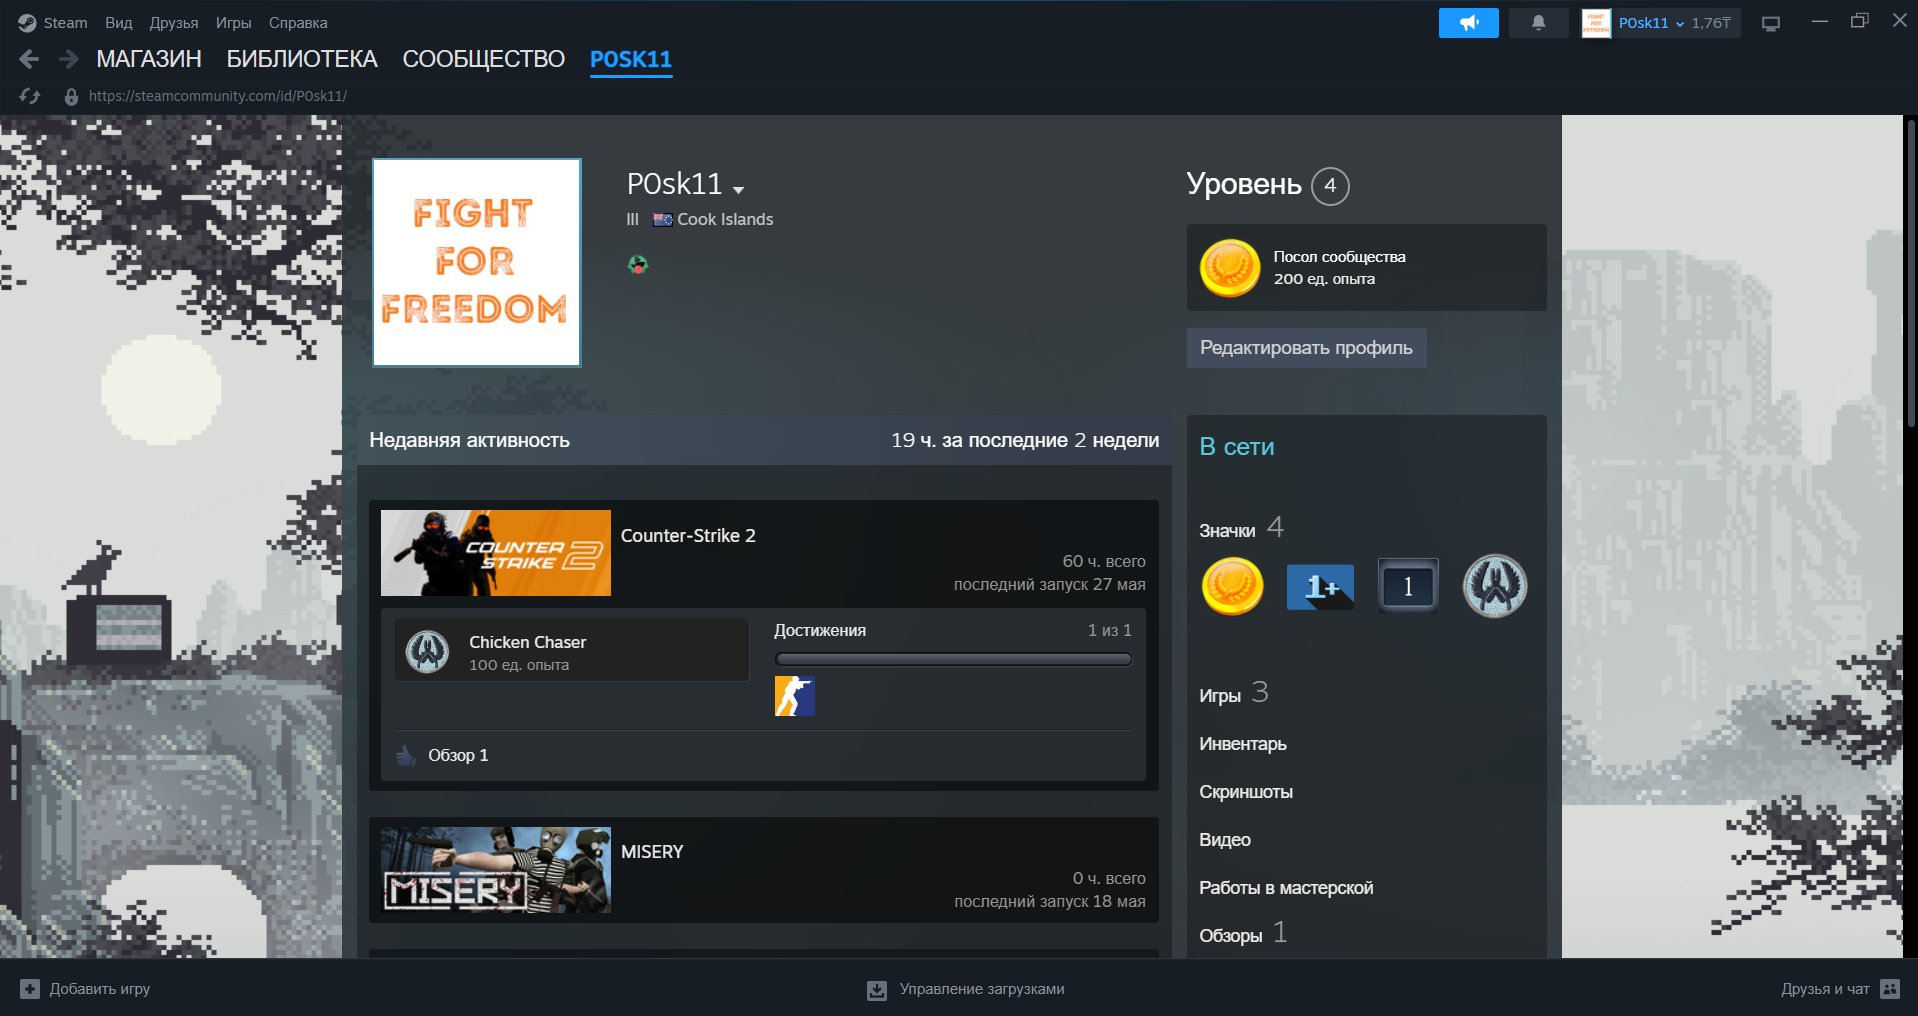Open the notifications bell
The height and width of the screenshot is (1016, 1918).
pos(1538,23)
